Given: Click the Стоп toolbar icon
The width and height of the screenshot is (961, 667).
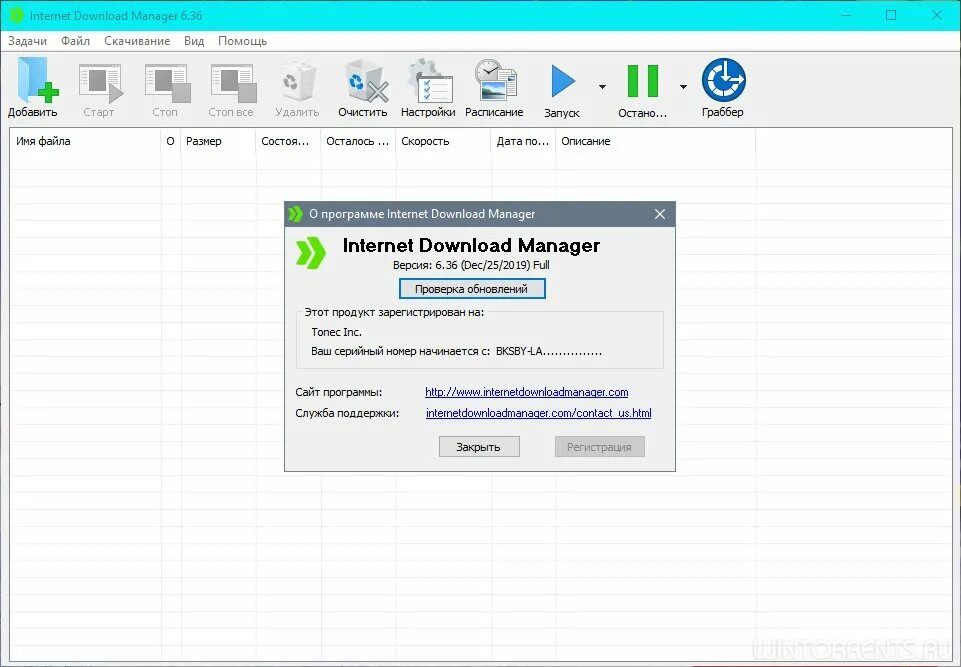Looking at the screenshot, I should pos(167,83).
